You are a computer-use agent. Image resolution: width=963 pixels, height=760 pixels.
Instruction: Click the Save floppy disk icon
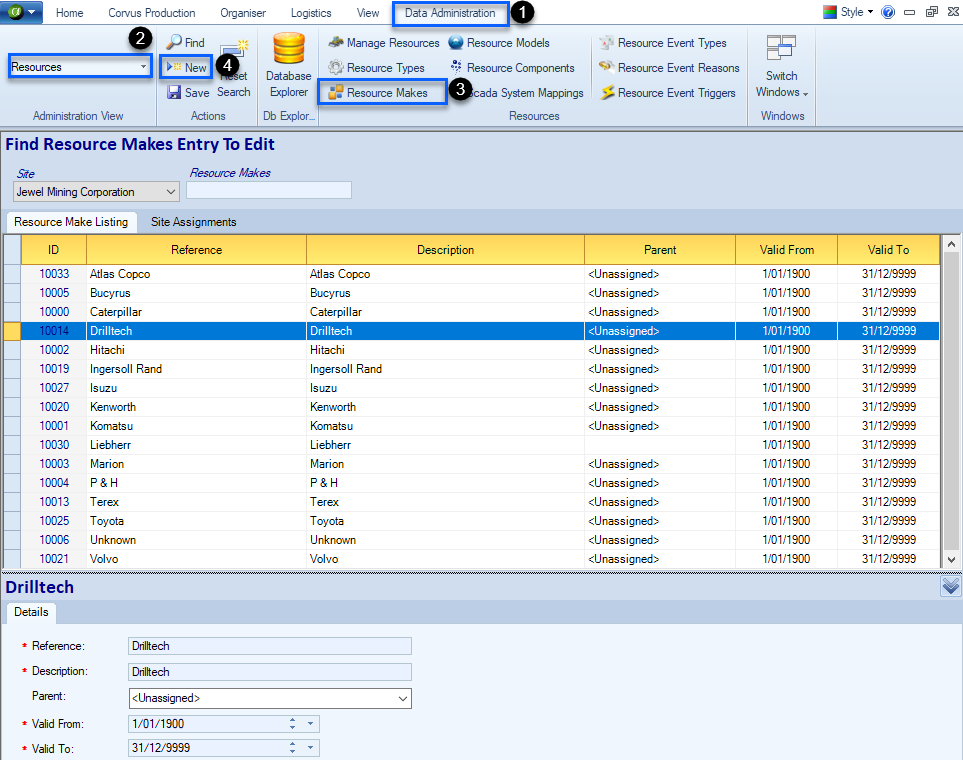tap(174, 92)
